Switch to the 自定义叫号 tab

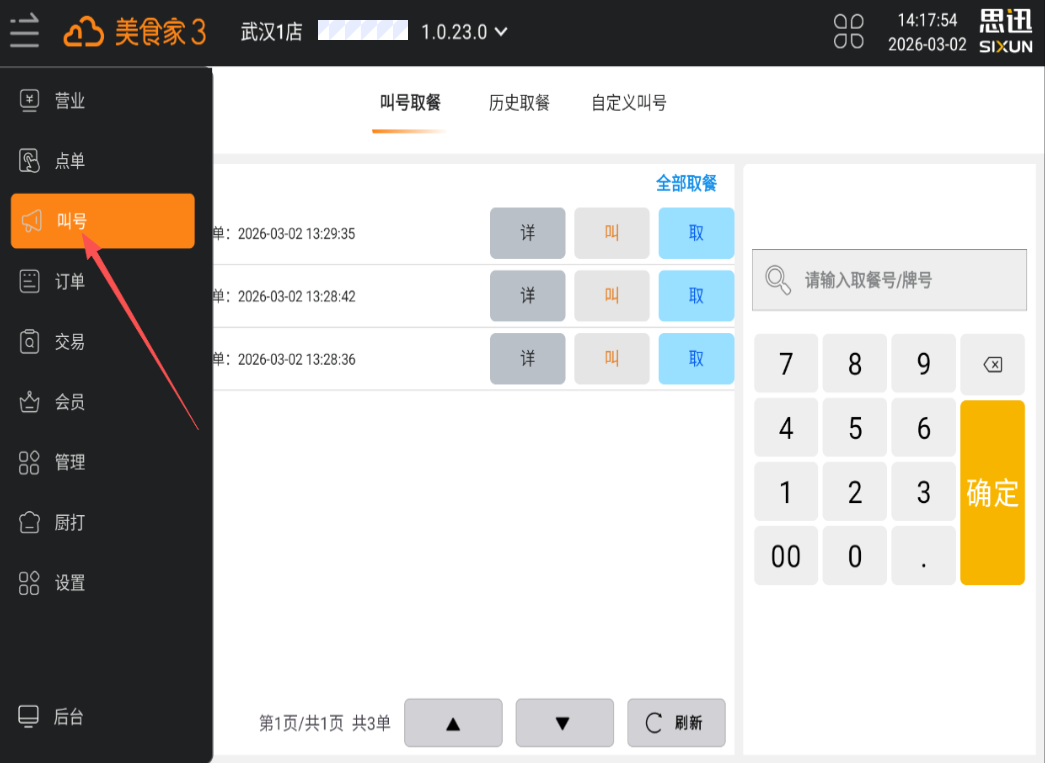point(629,103)
